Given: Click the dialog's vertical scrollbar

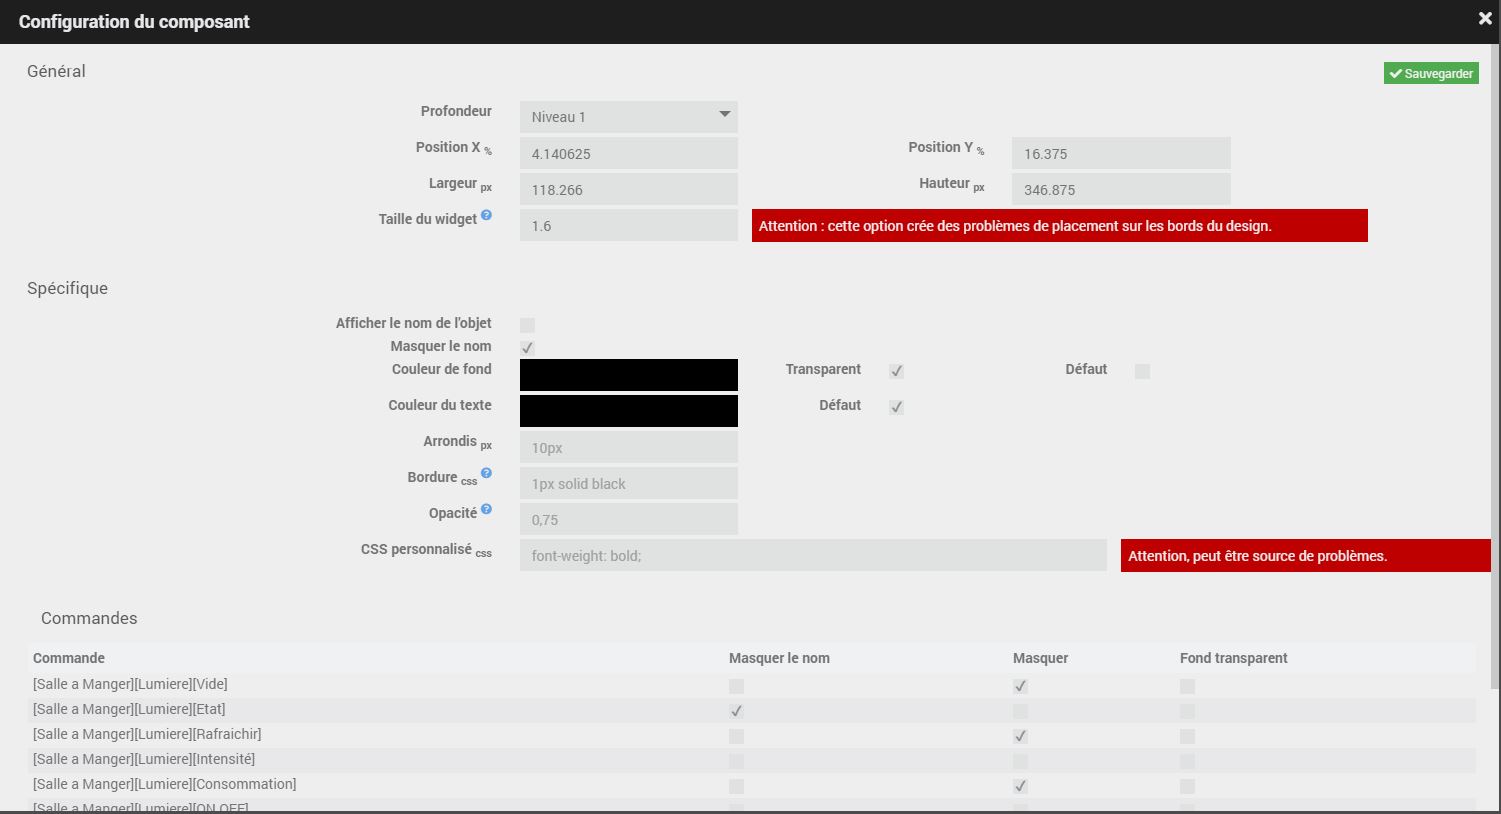Looking at the screenshot, I should (1496, 366).
